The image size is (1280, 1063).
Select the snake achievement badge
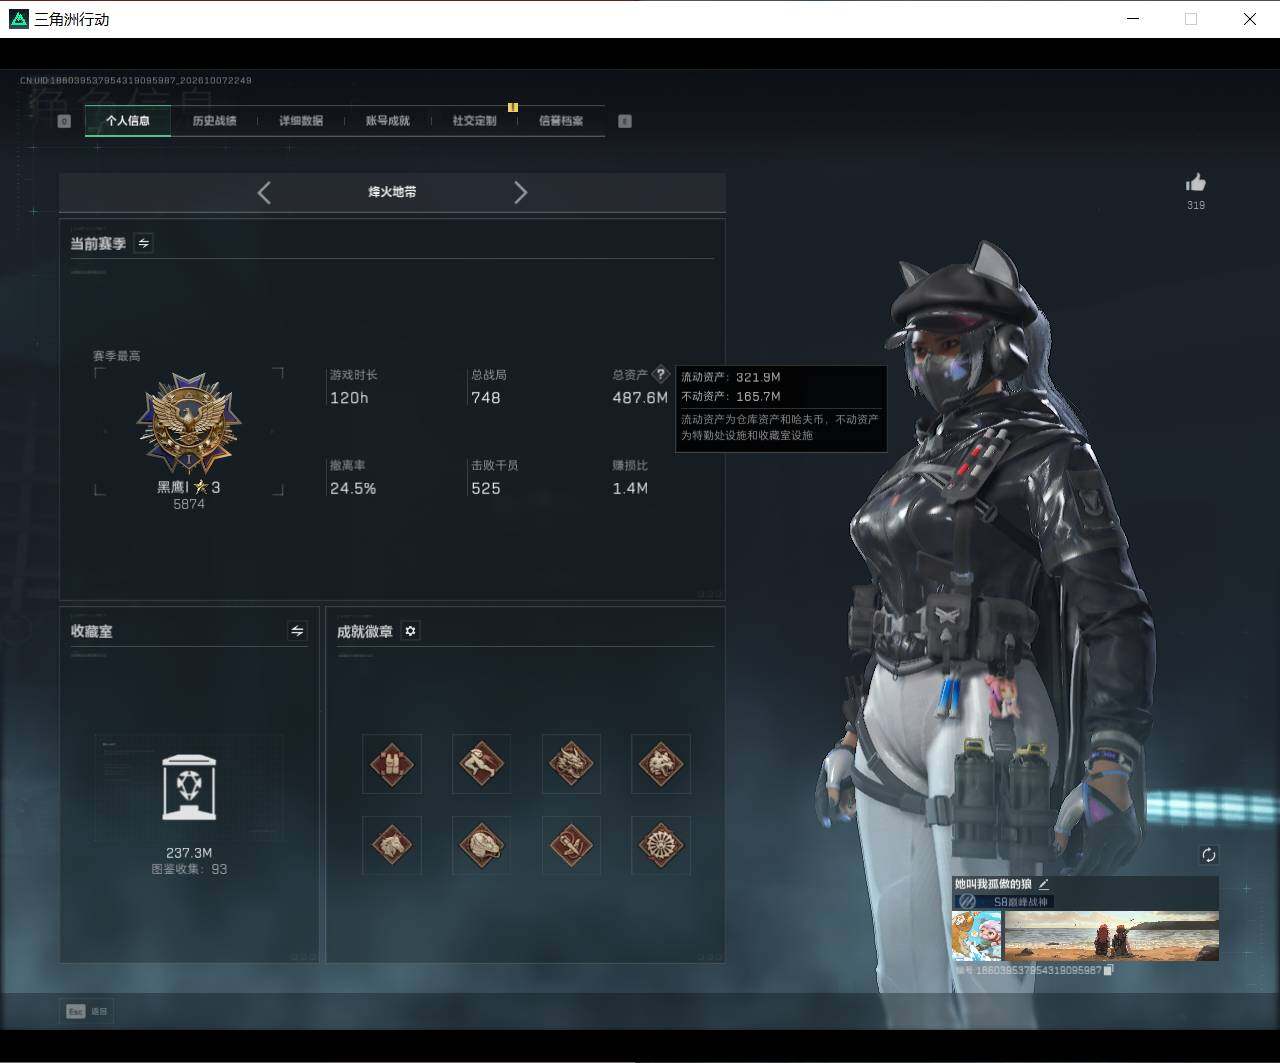coord(481,845)
